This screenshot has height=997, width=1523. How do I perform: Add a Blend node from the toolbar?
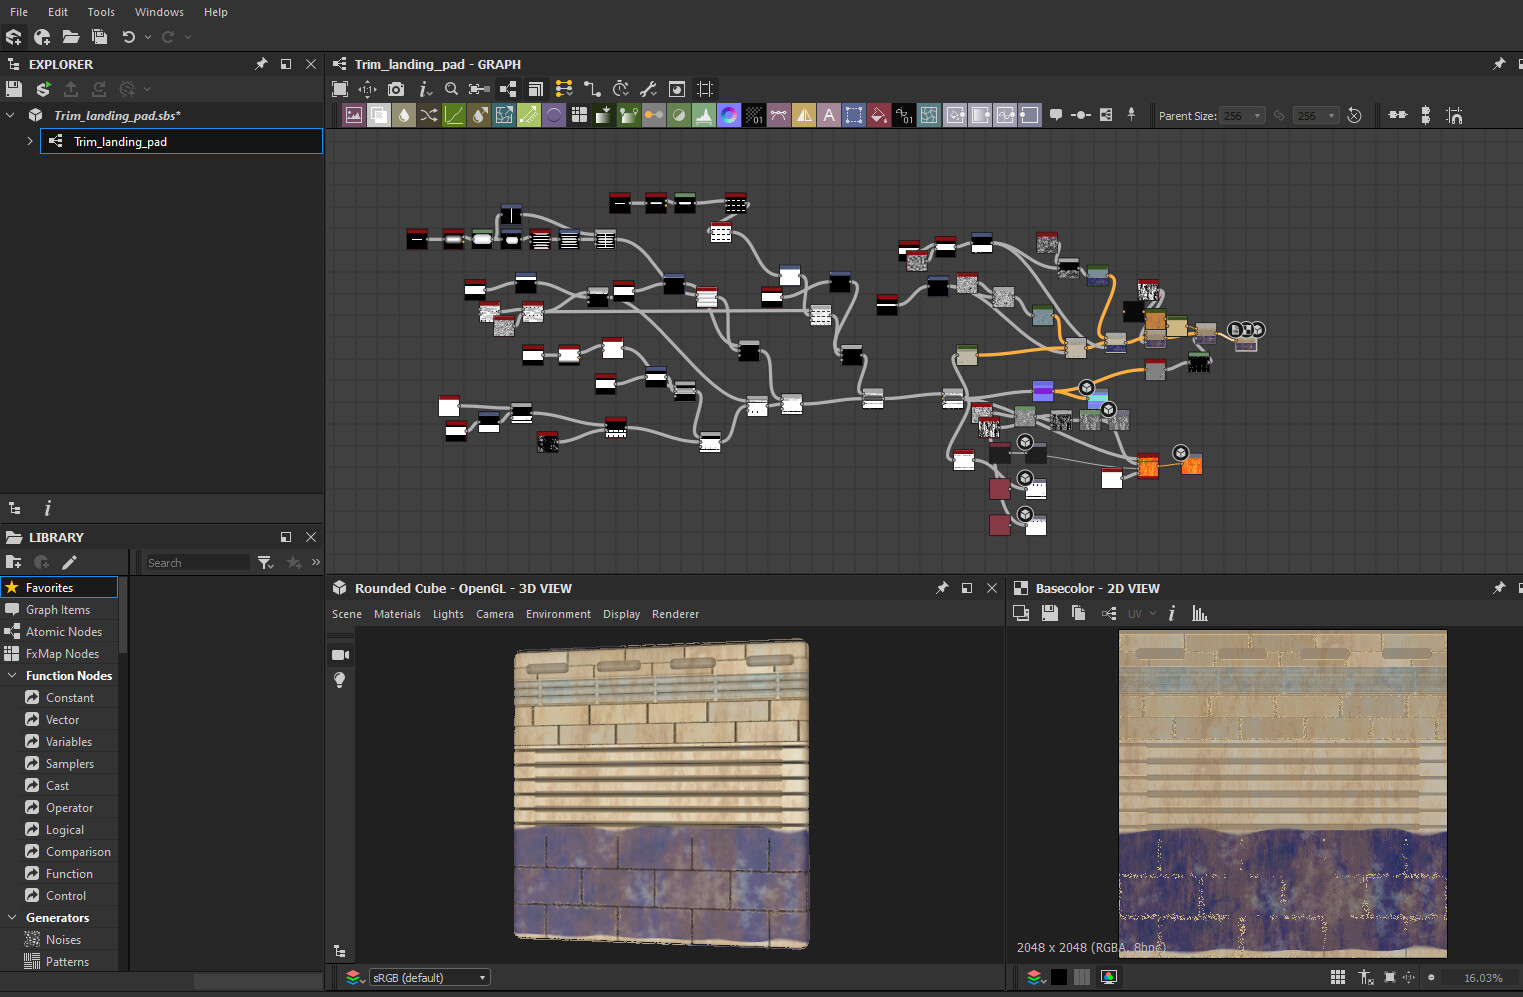379,115
